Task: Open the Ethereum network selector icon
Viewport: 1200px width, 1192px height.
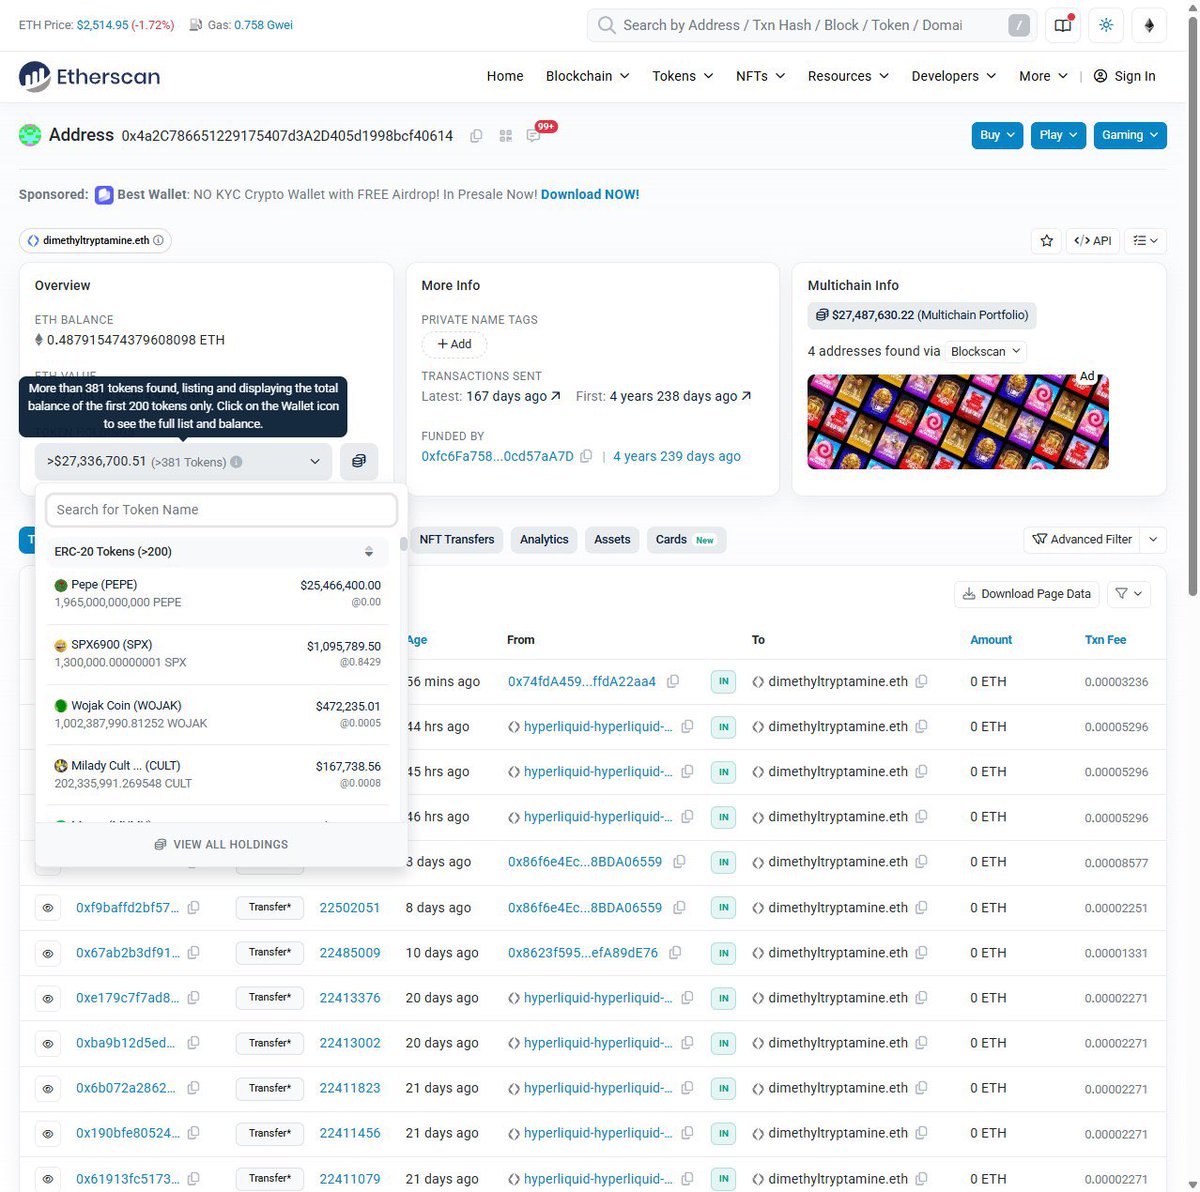Action: [1149, 25]
